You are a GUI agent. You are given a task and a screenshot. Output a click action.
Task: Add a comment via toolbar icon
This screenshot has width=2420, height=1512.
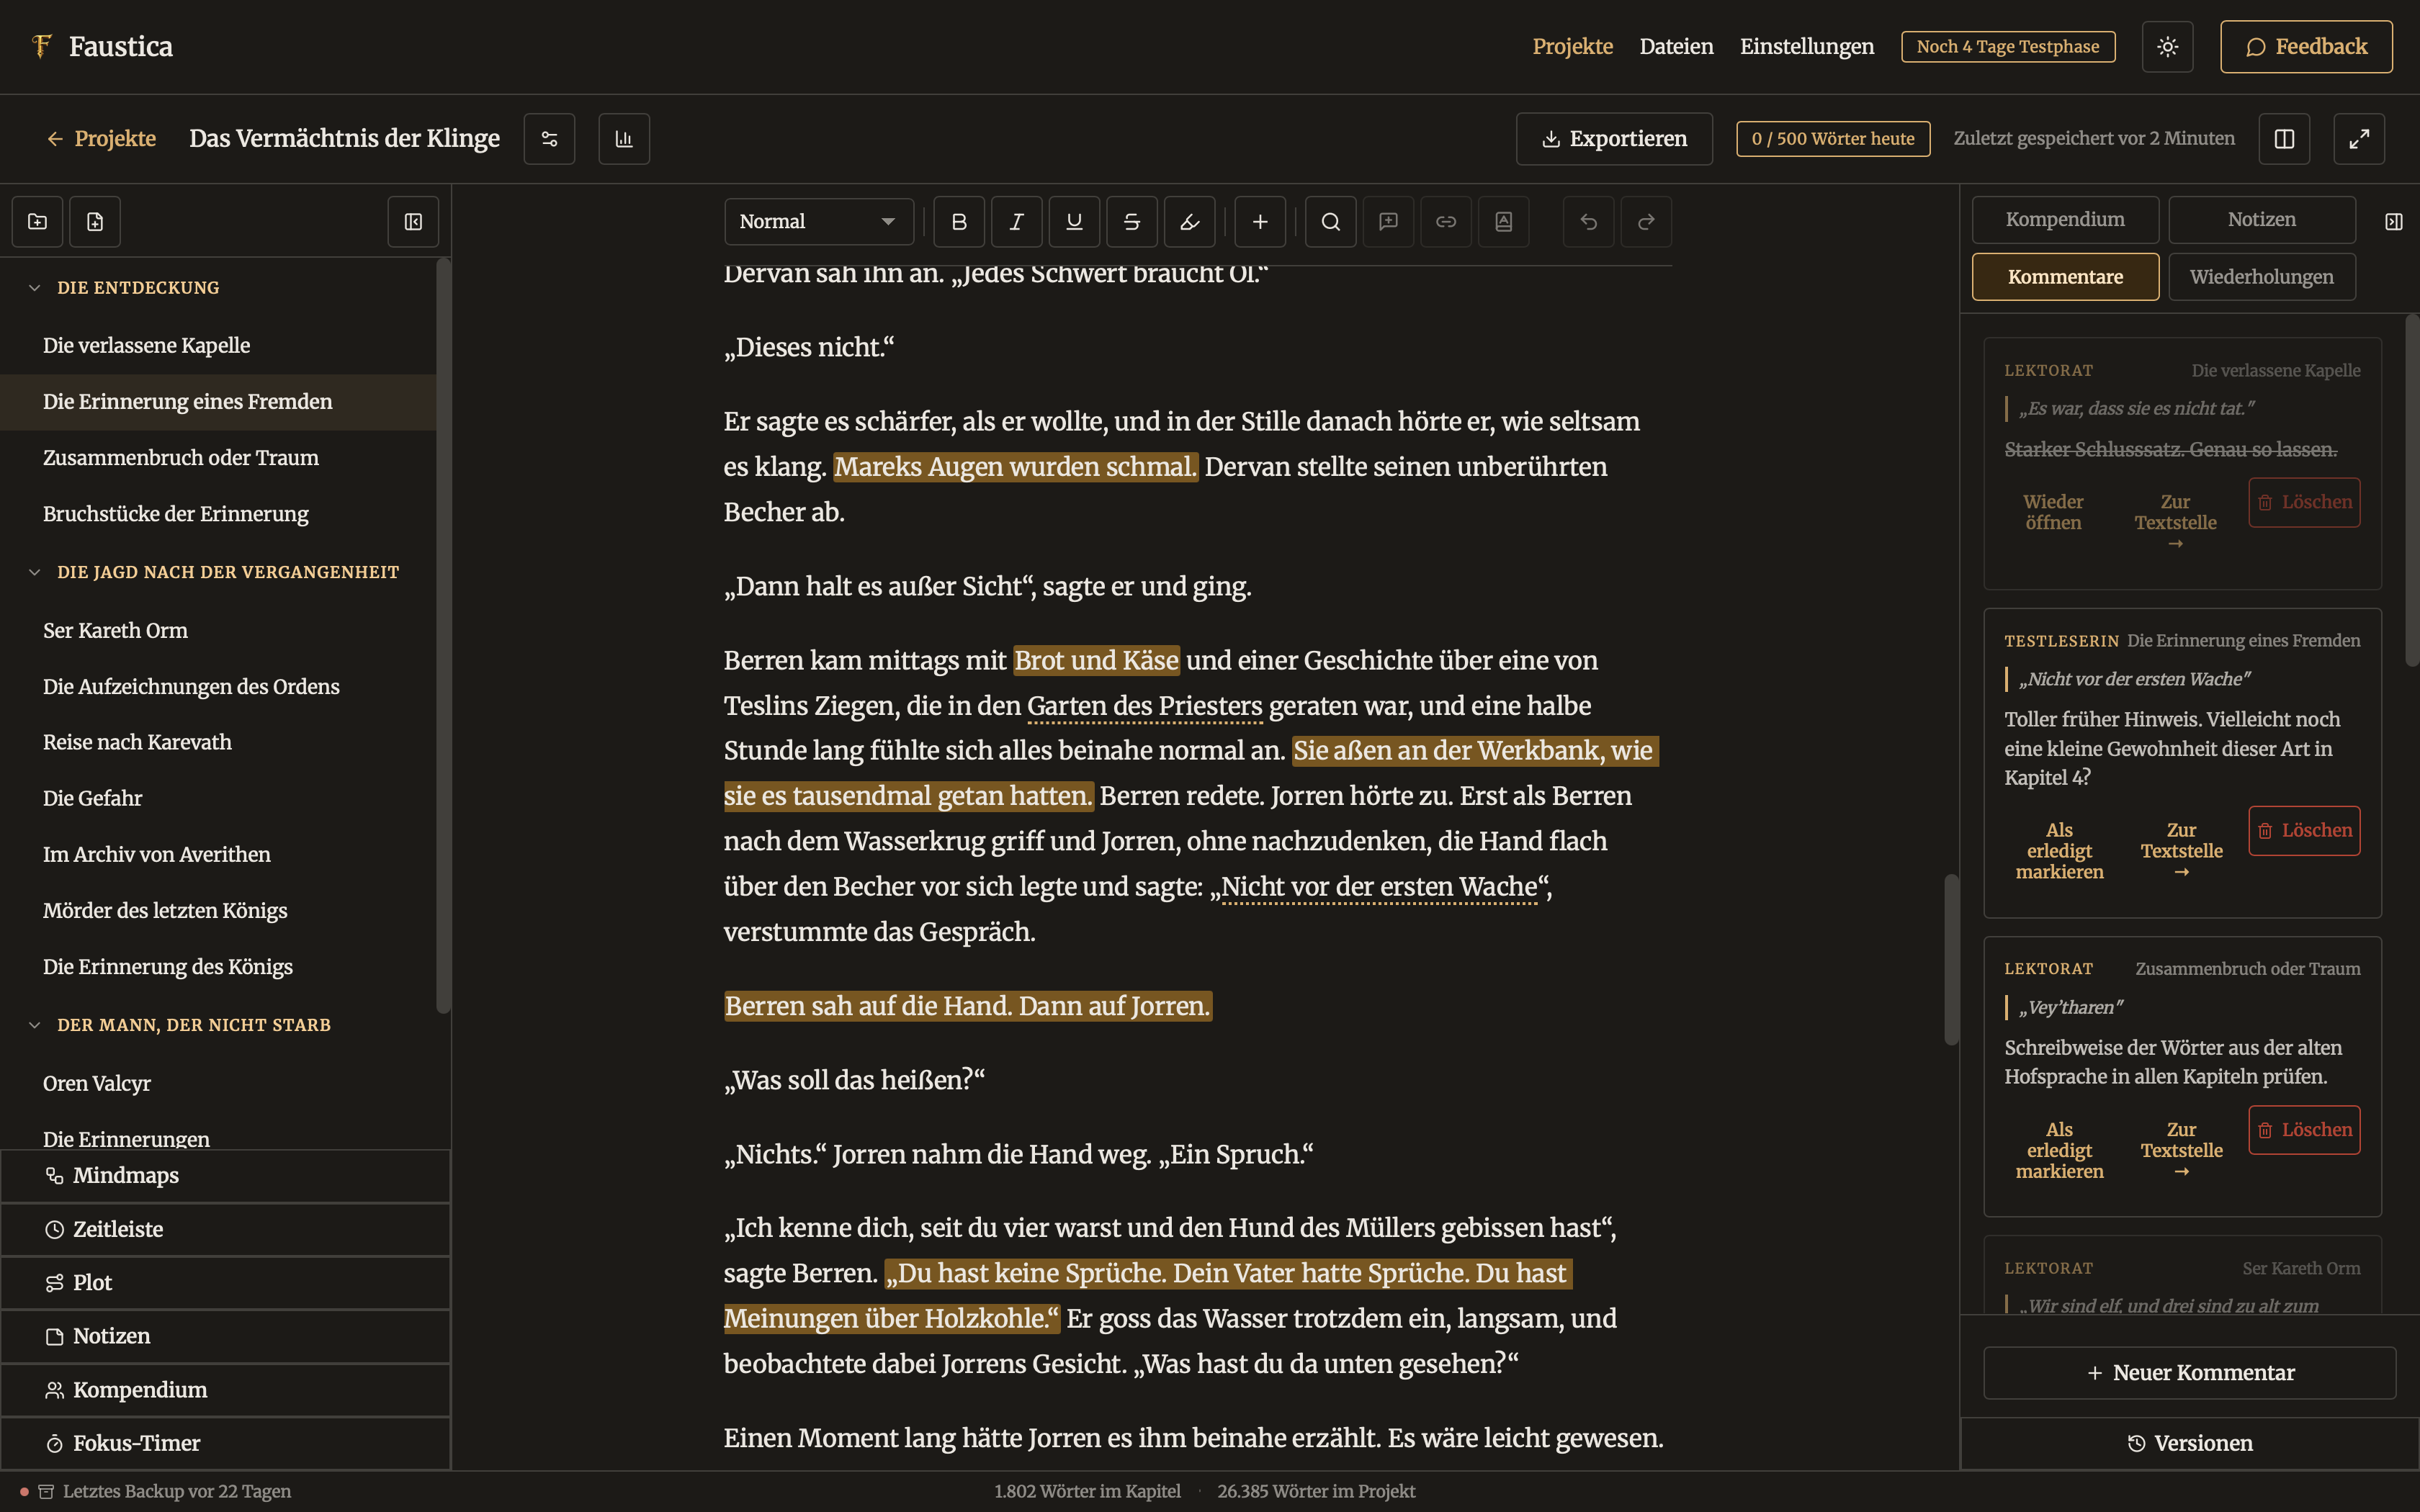coord(1388,221)
